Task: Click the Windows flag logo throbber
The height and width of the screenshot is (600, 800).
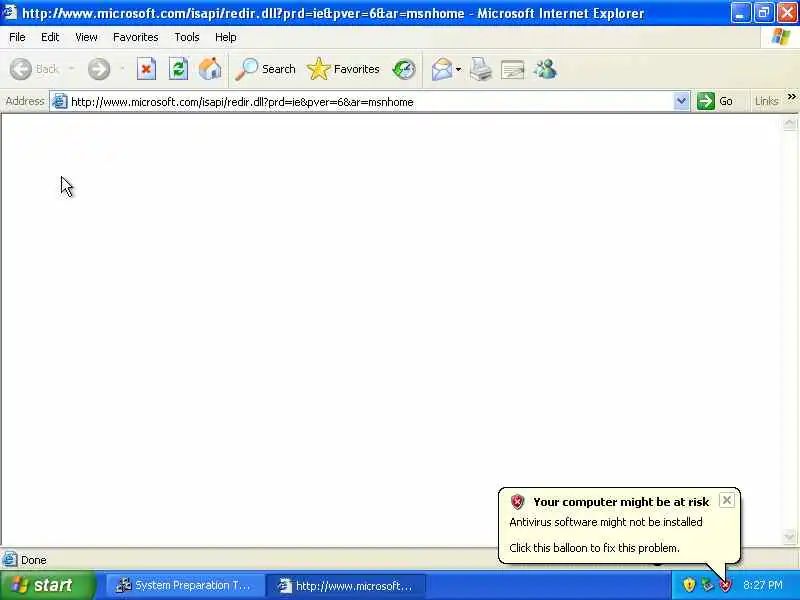Action: (781, 37)
